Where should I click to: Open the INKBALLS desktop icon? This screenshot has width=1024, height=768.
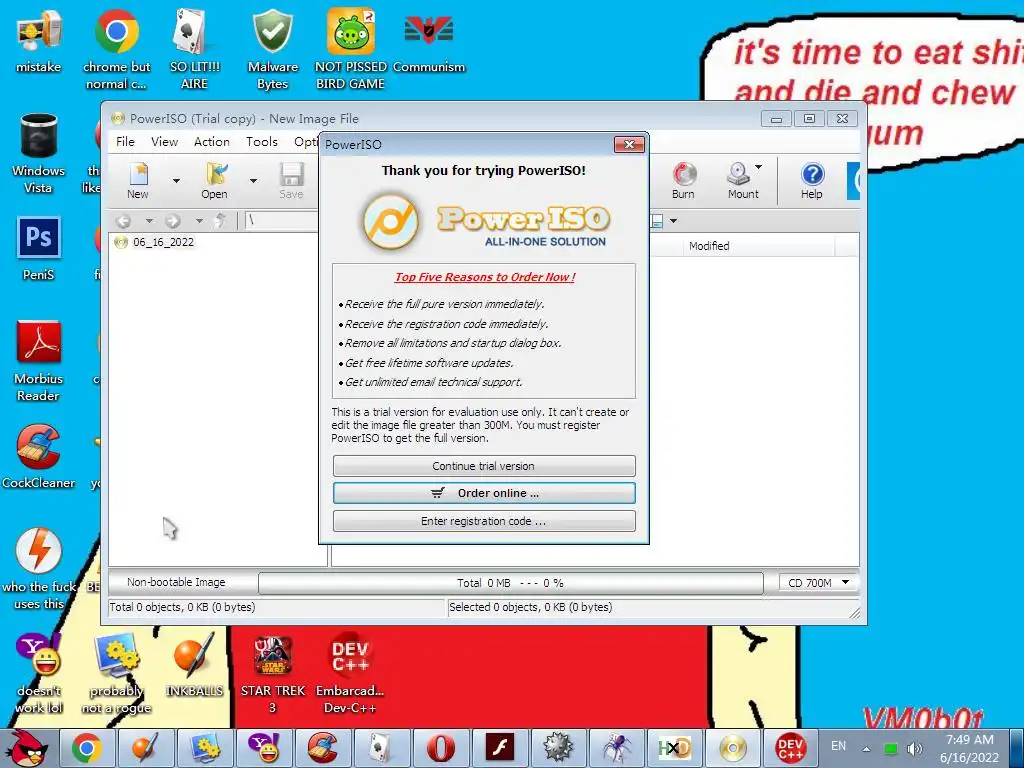click(194, 665)
